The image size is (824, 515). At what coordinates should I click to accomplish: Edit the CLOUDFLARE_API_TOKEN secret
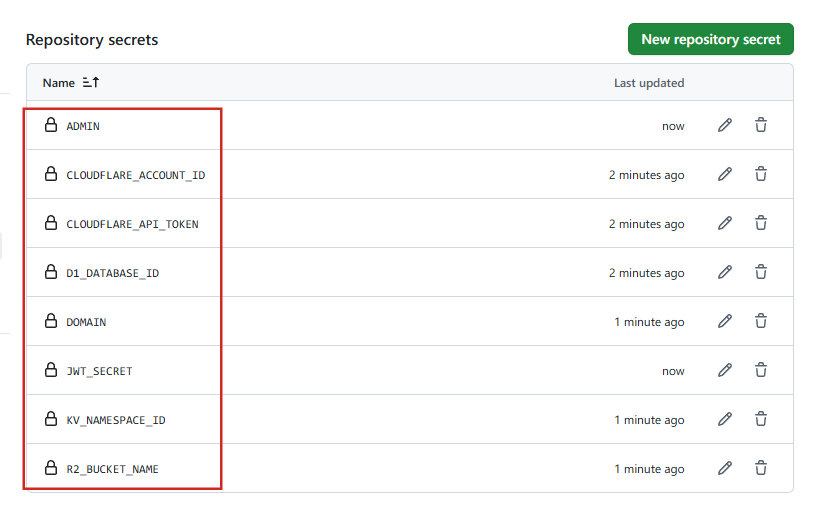click(725, 223)
